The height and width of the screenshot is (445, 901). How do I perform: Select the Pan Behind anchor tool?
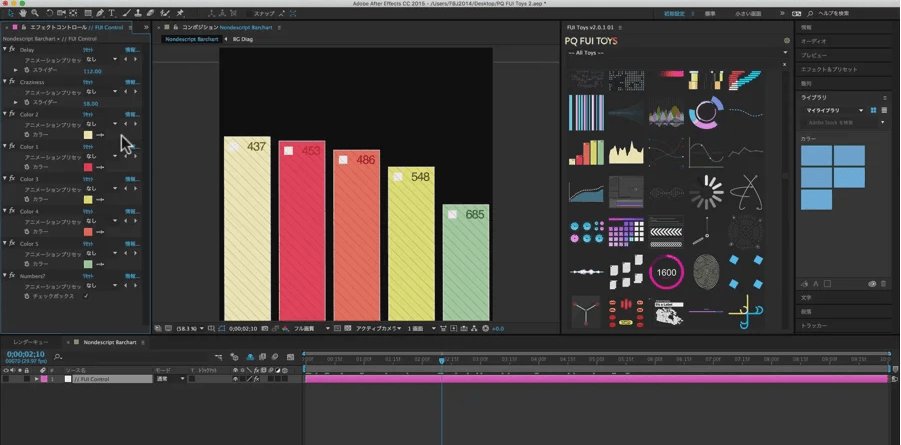73,13
